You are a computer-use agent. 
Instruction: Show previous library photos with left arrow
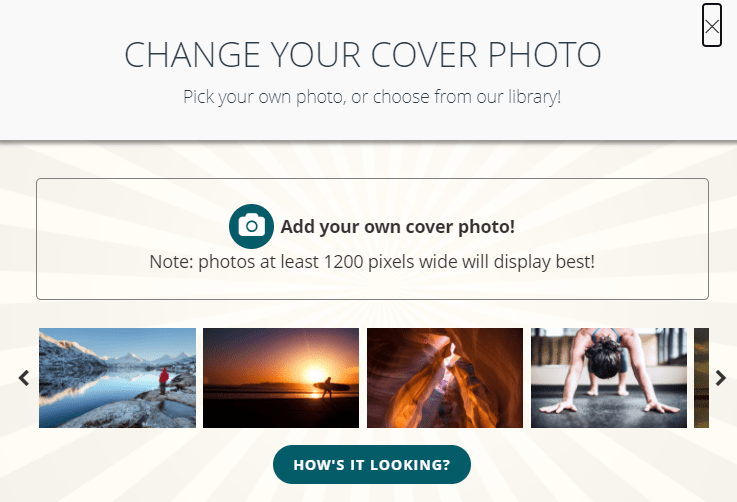coord(24,378)
